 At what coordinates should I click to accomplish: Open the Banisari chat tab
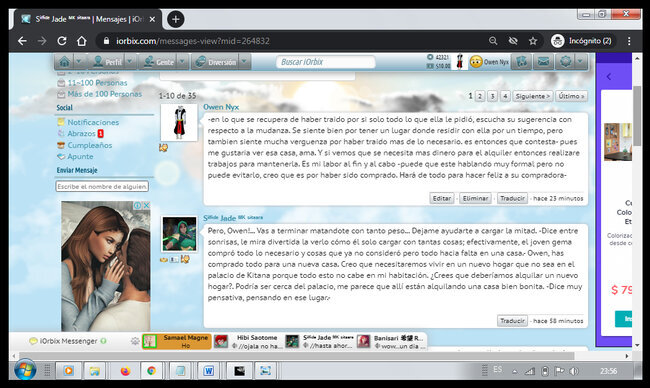pos(391,342)
